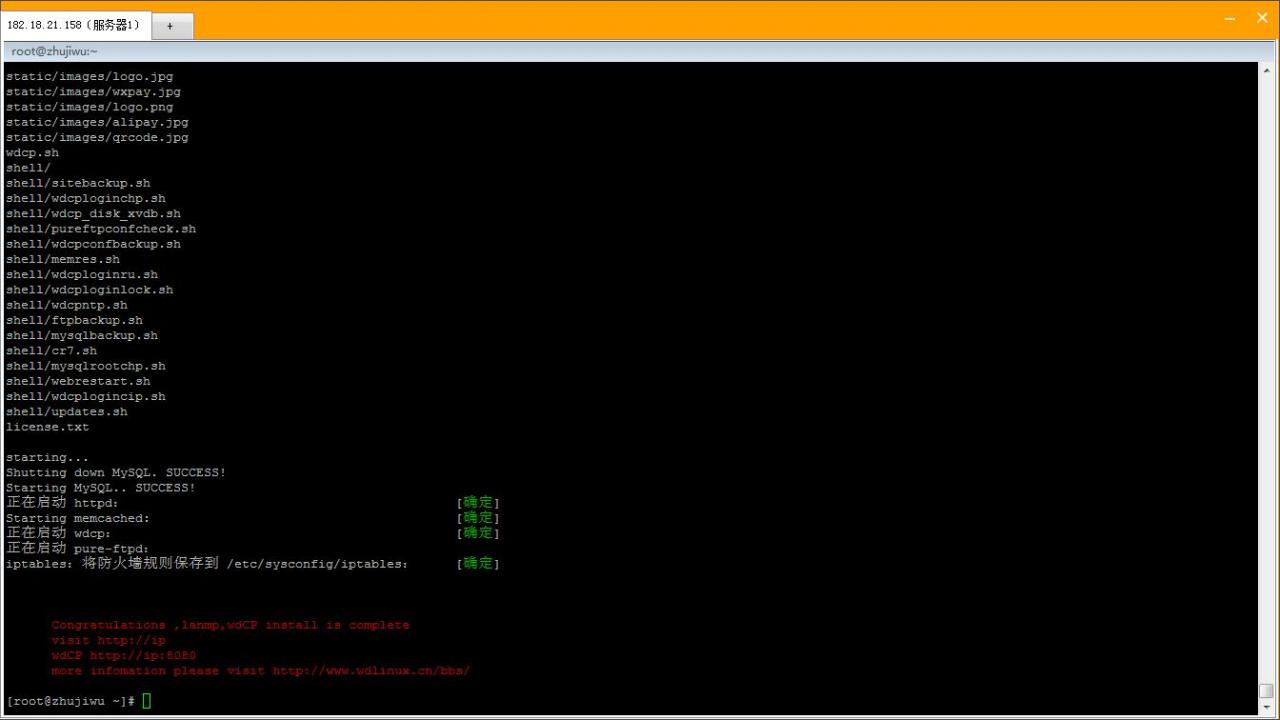Open a new session with the + tab
Image resolution: width=1280 pixels, height=720 pixels.
tap(171, 26)
